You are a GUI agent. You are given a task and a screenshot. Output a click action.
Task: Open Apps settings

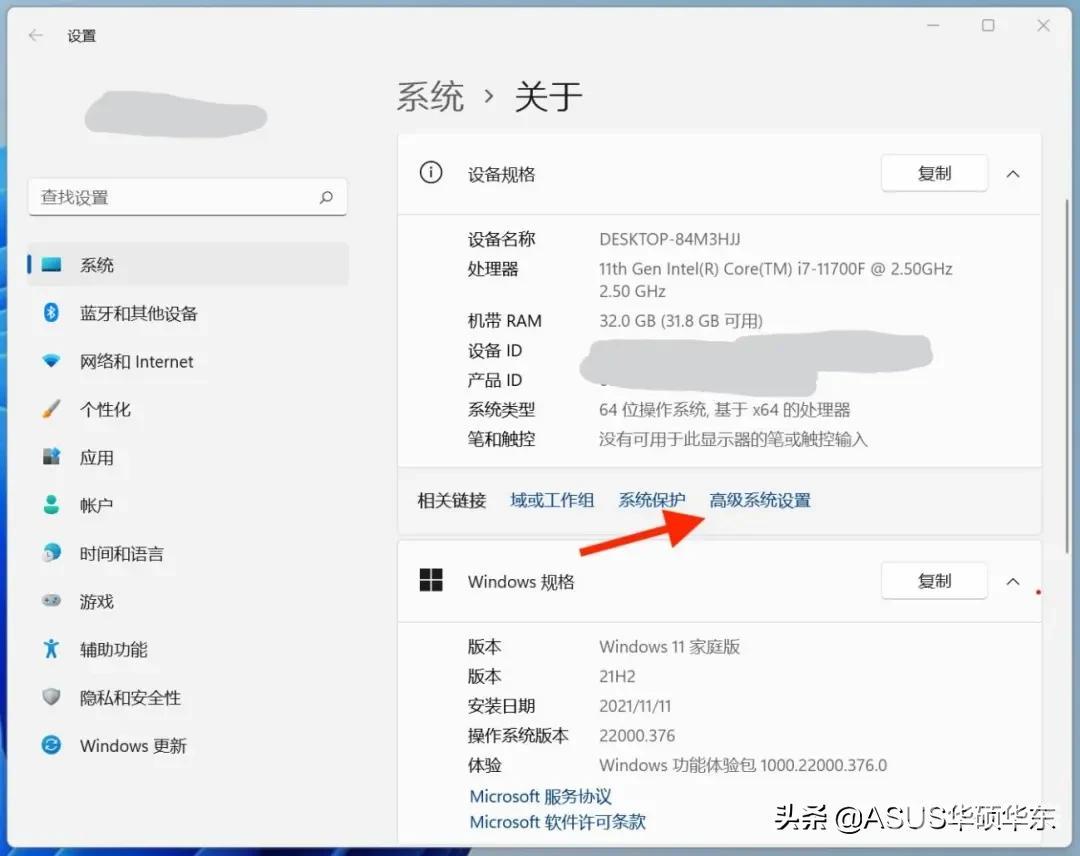coord(96,458)
